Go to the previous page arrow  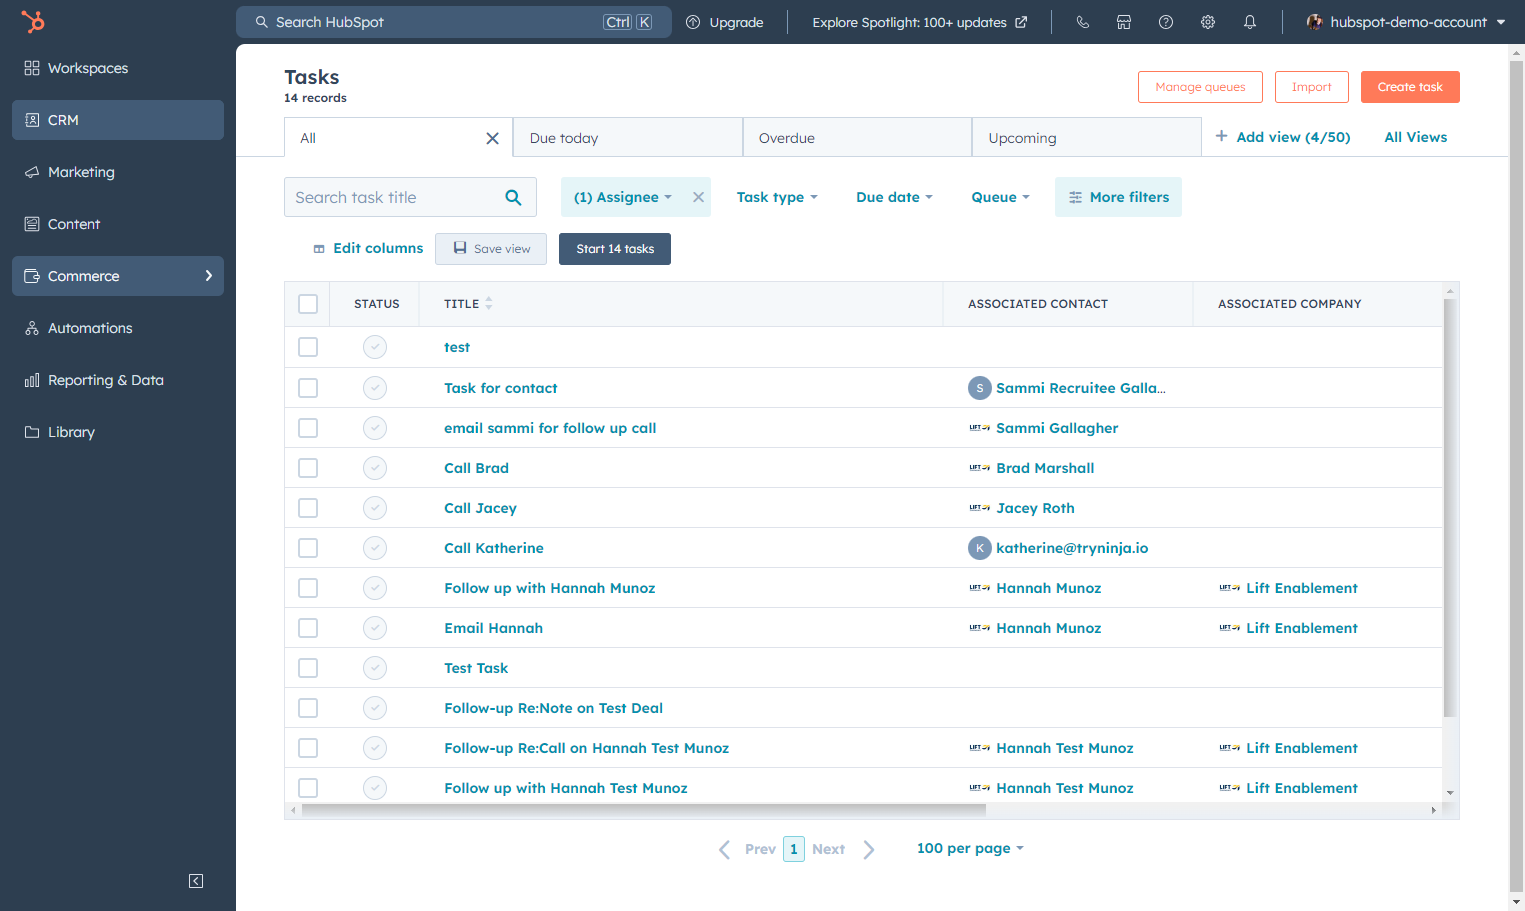point(724,850)
